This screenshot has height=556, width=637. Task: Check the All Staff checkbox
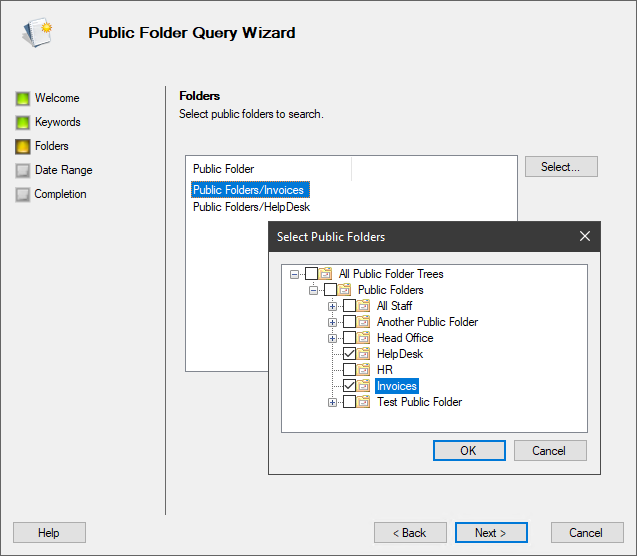(x=349, y=306)
